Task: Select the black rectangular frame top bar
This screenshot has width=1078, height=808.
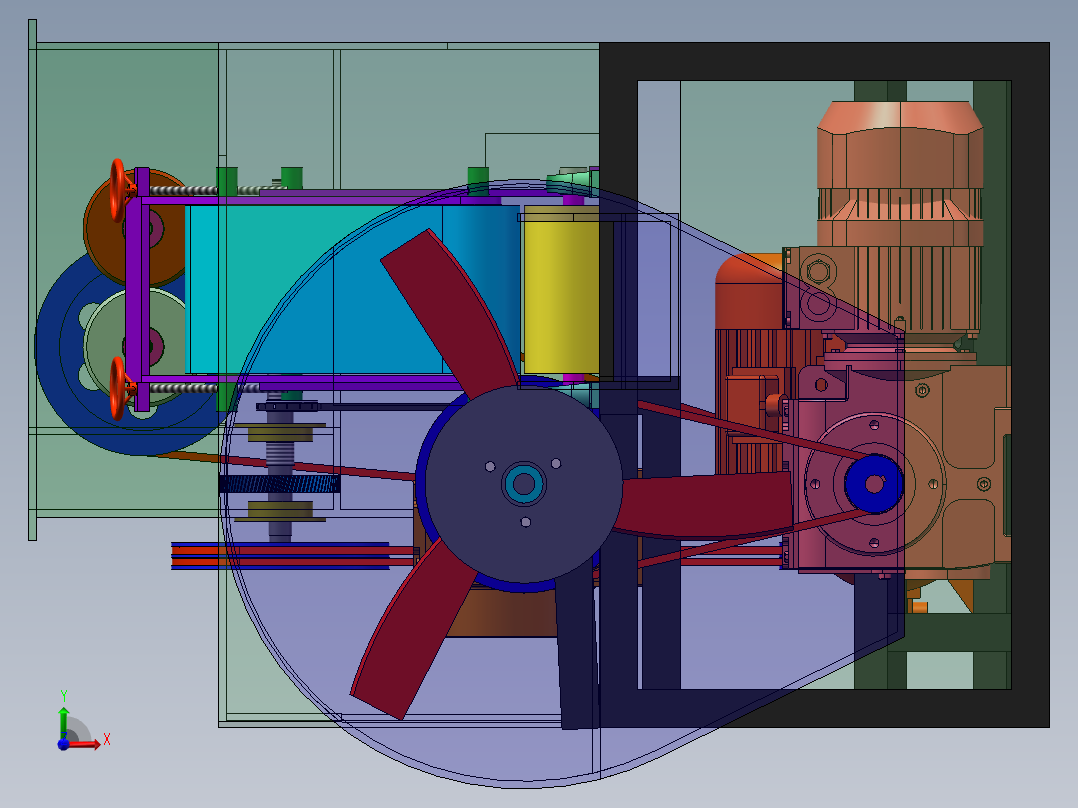Action: (x=824, y=62)
